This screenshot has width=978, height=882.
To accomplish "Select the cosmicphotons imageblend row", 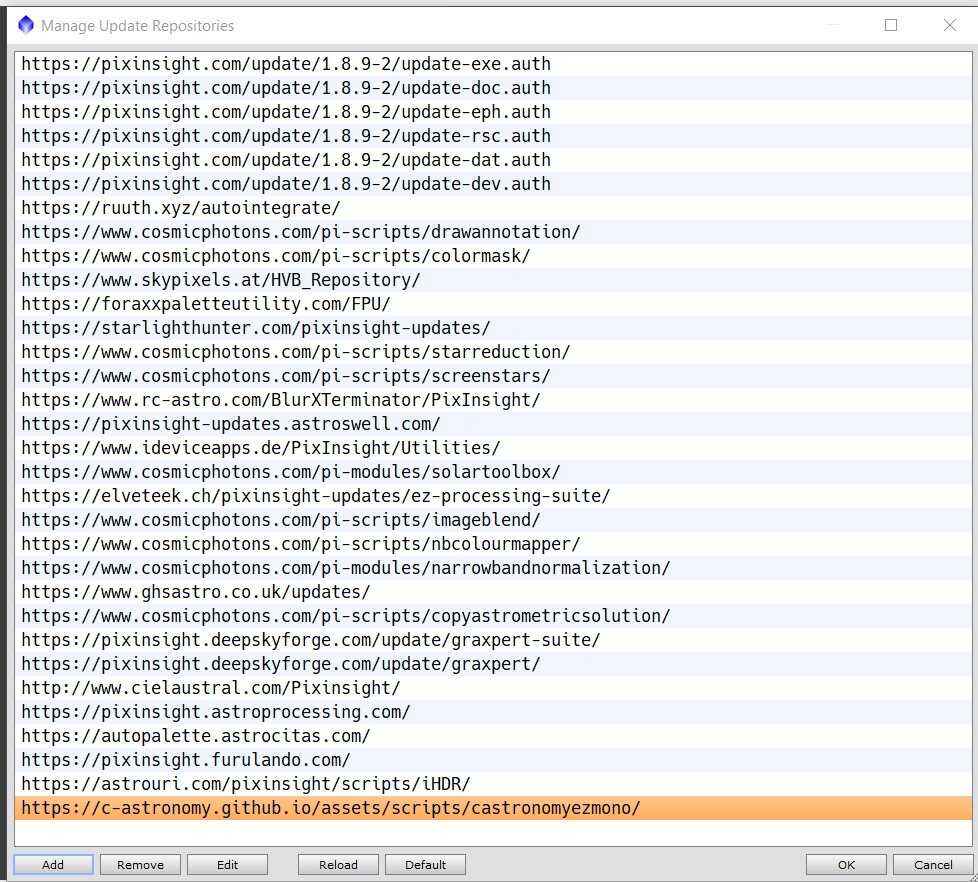I will (493, 520).
